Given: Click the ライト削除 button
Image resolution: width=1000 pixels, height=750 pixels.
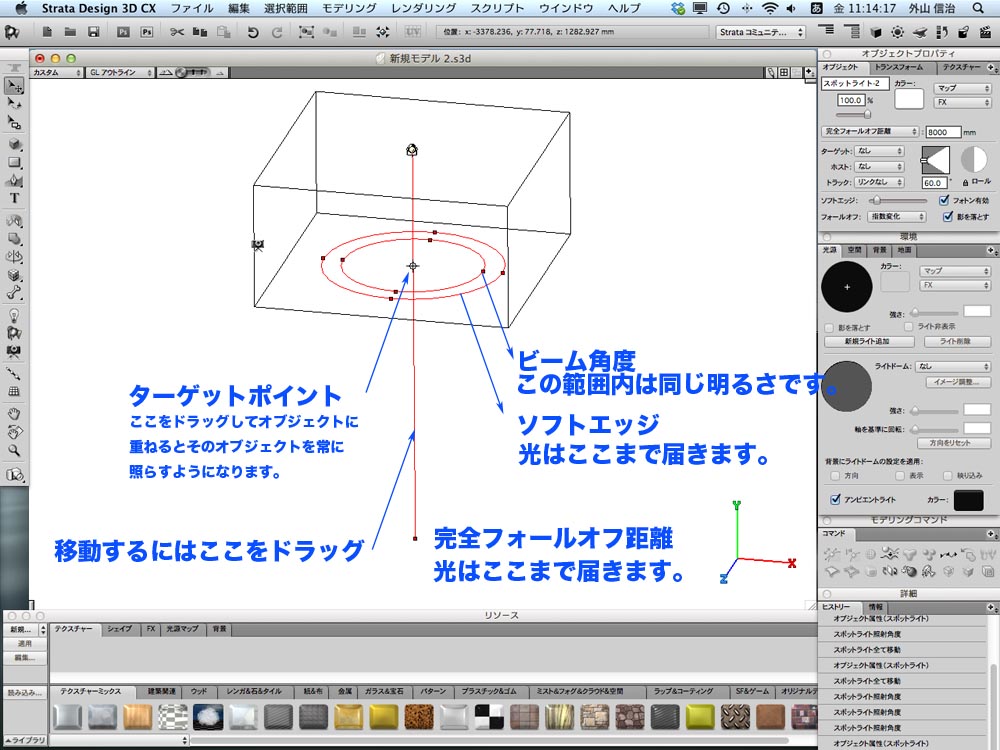Looking at the screenshot, I should click(955, 342).
